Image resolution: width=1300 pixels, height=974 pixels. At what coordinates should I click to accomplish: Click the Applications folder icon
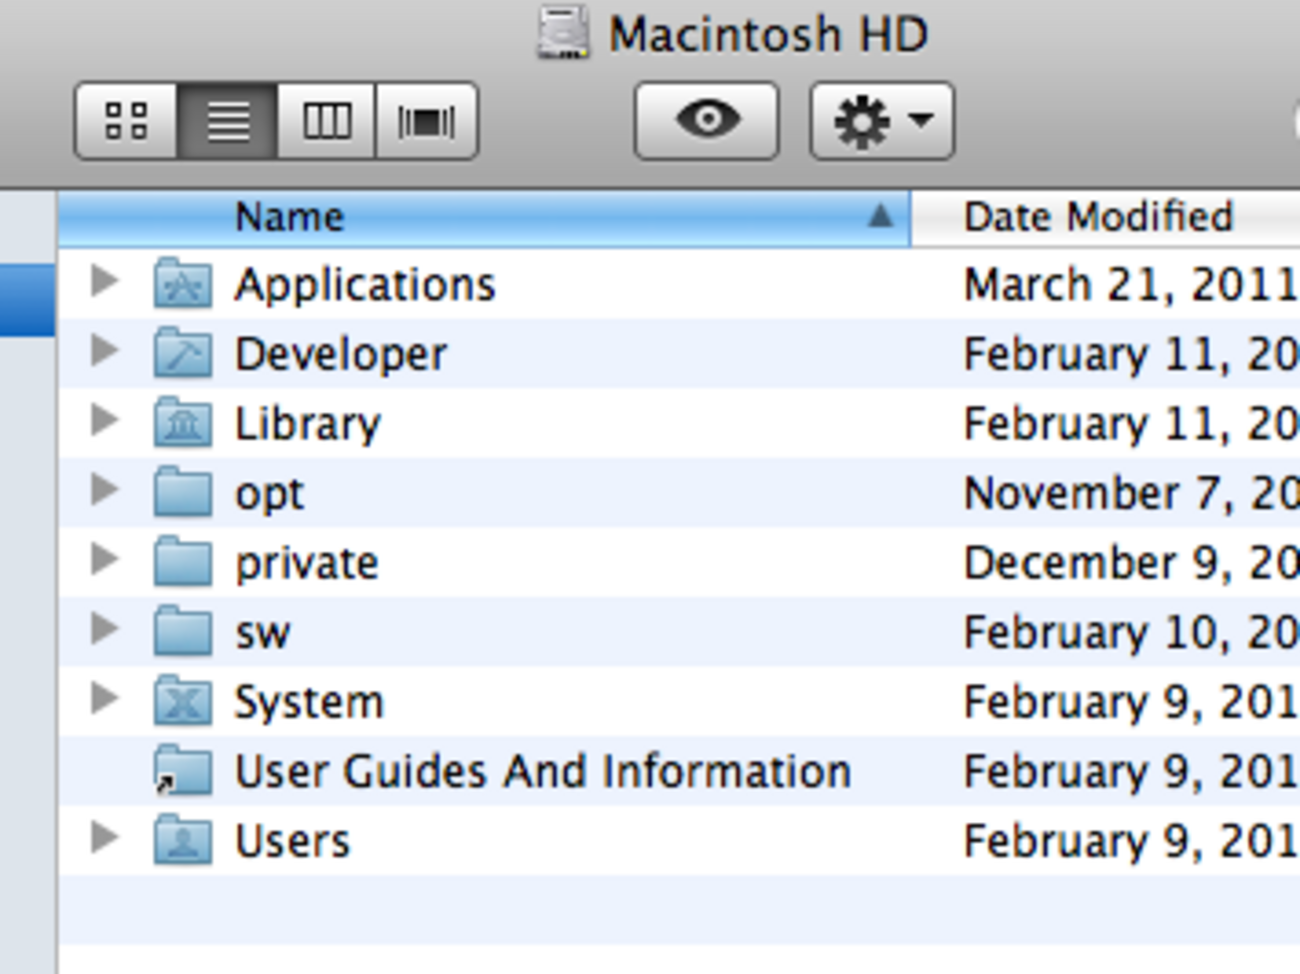click(x=183, y=284)
